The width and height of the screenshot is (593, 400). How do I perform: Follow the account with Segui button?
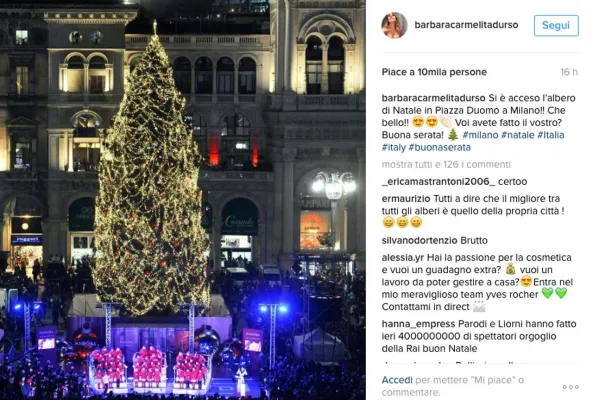point(556,25)
